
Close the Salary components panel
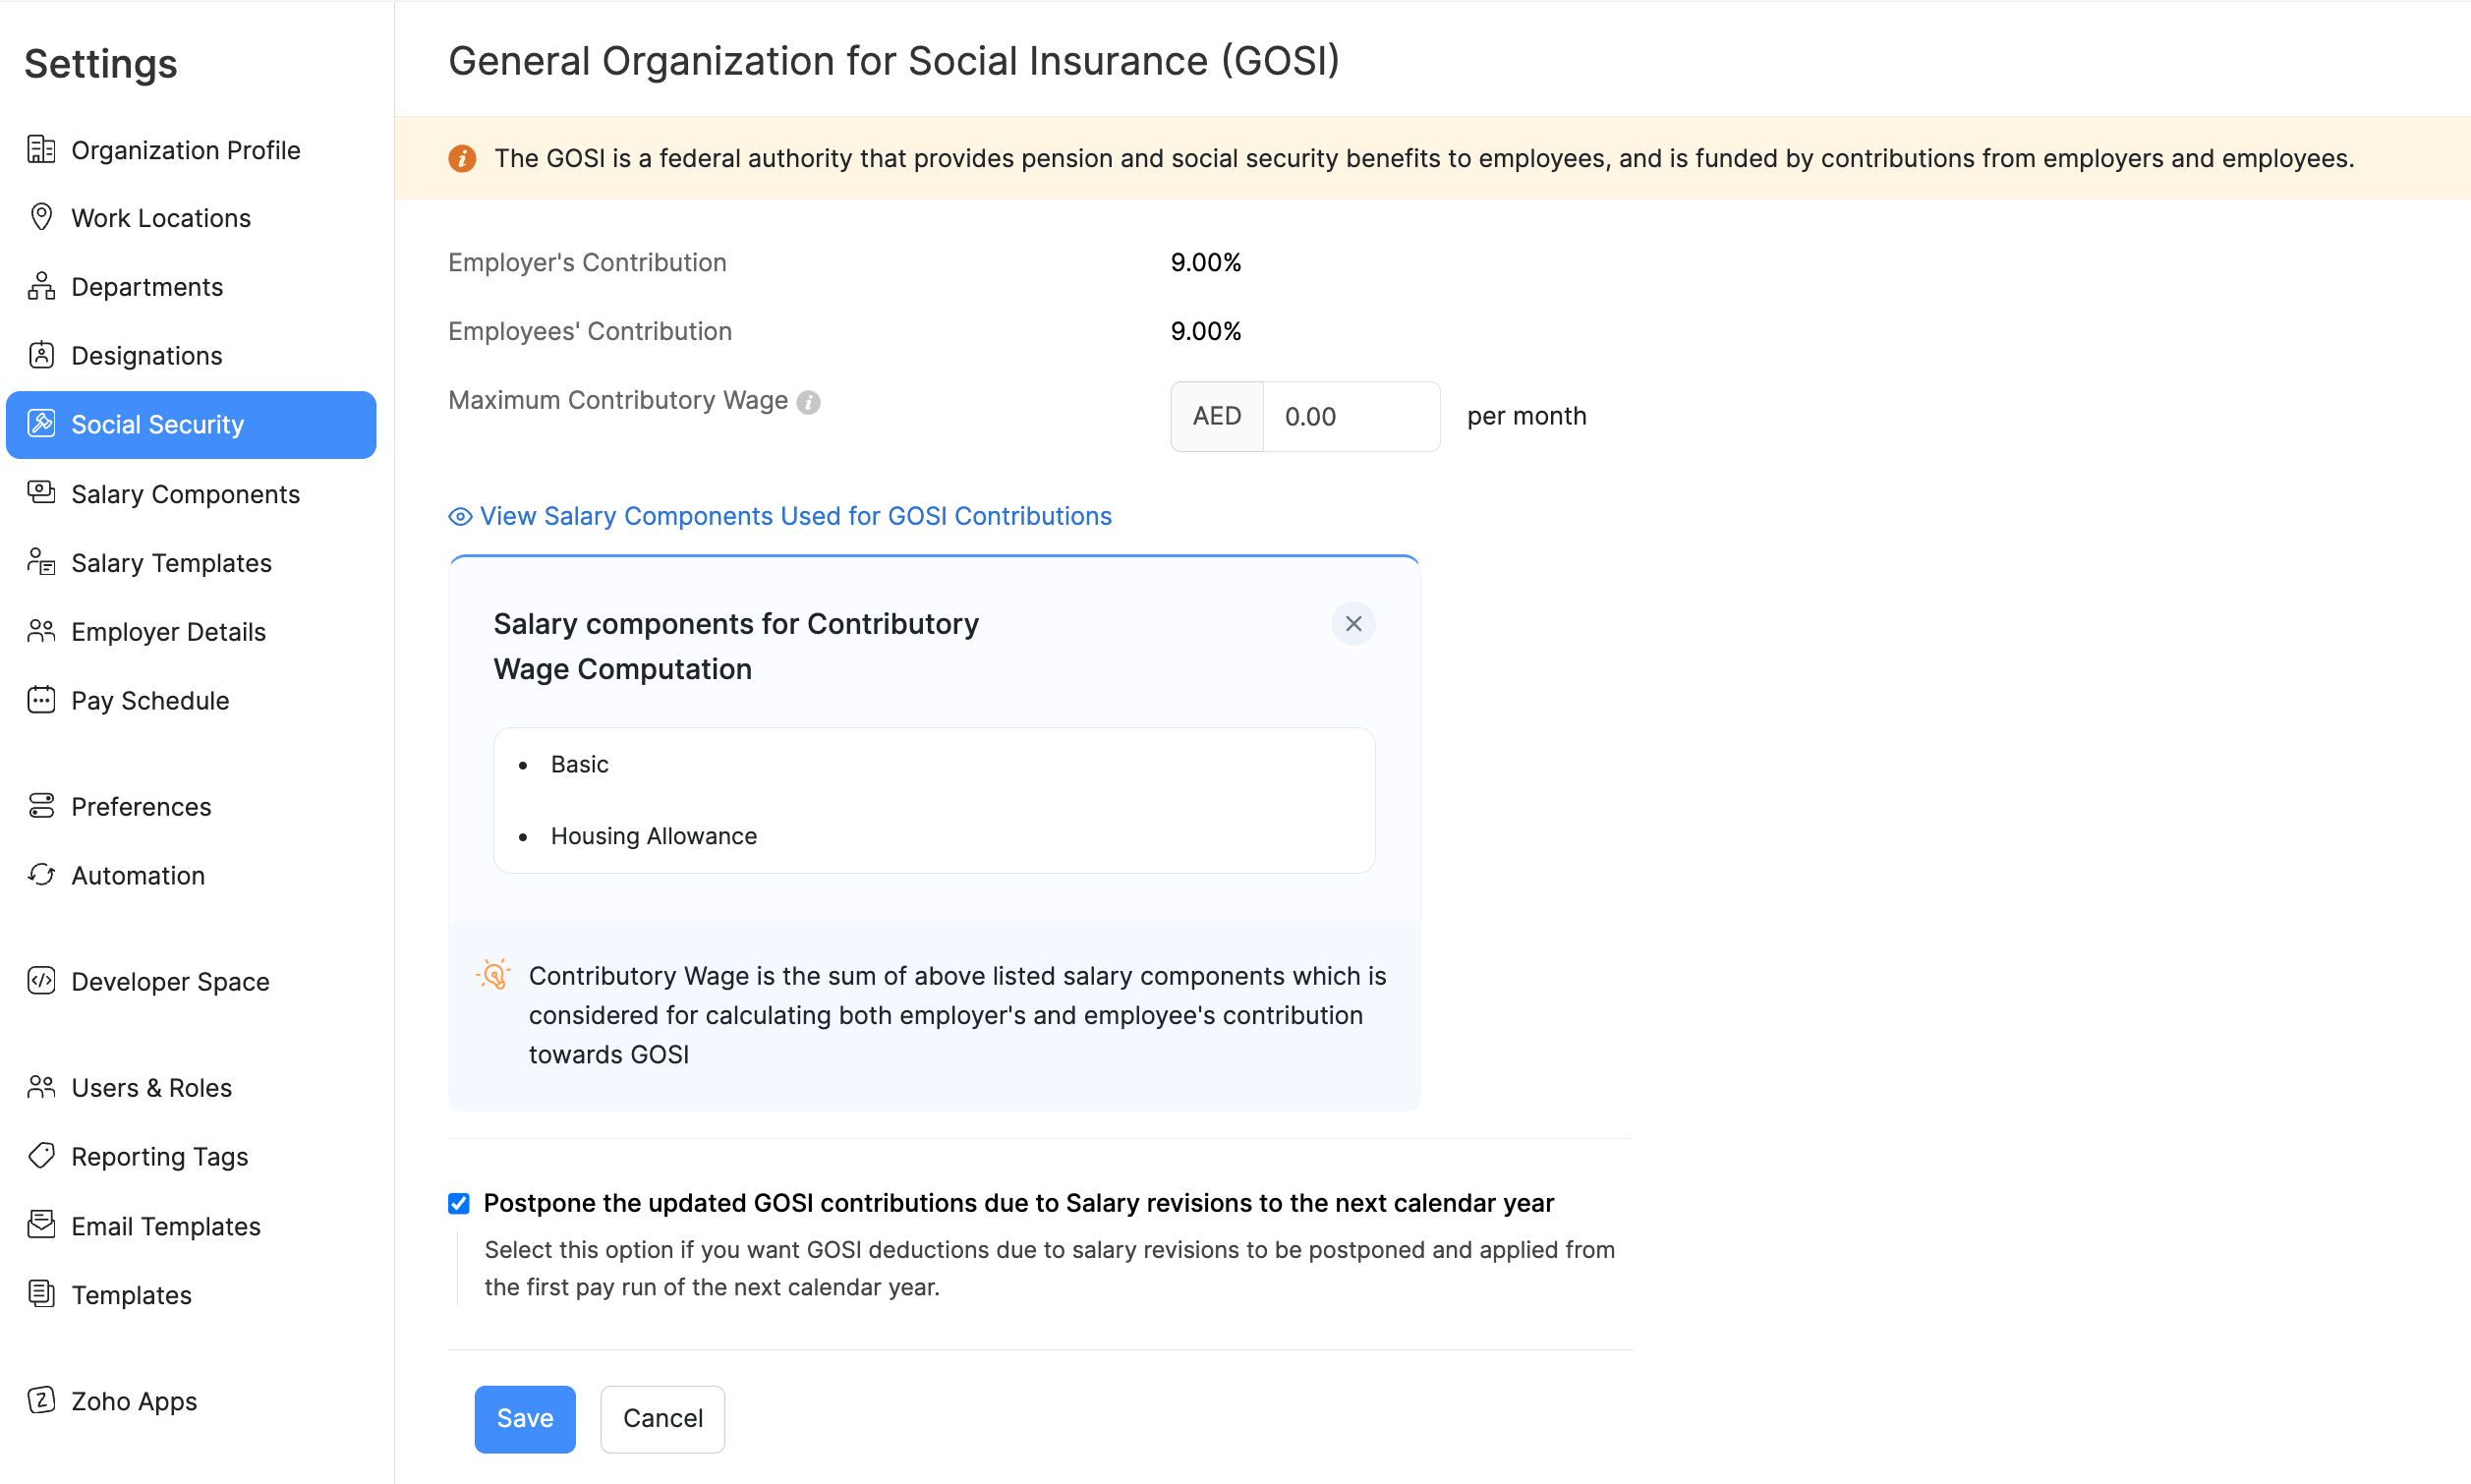point(1353,624)
